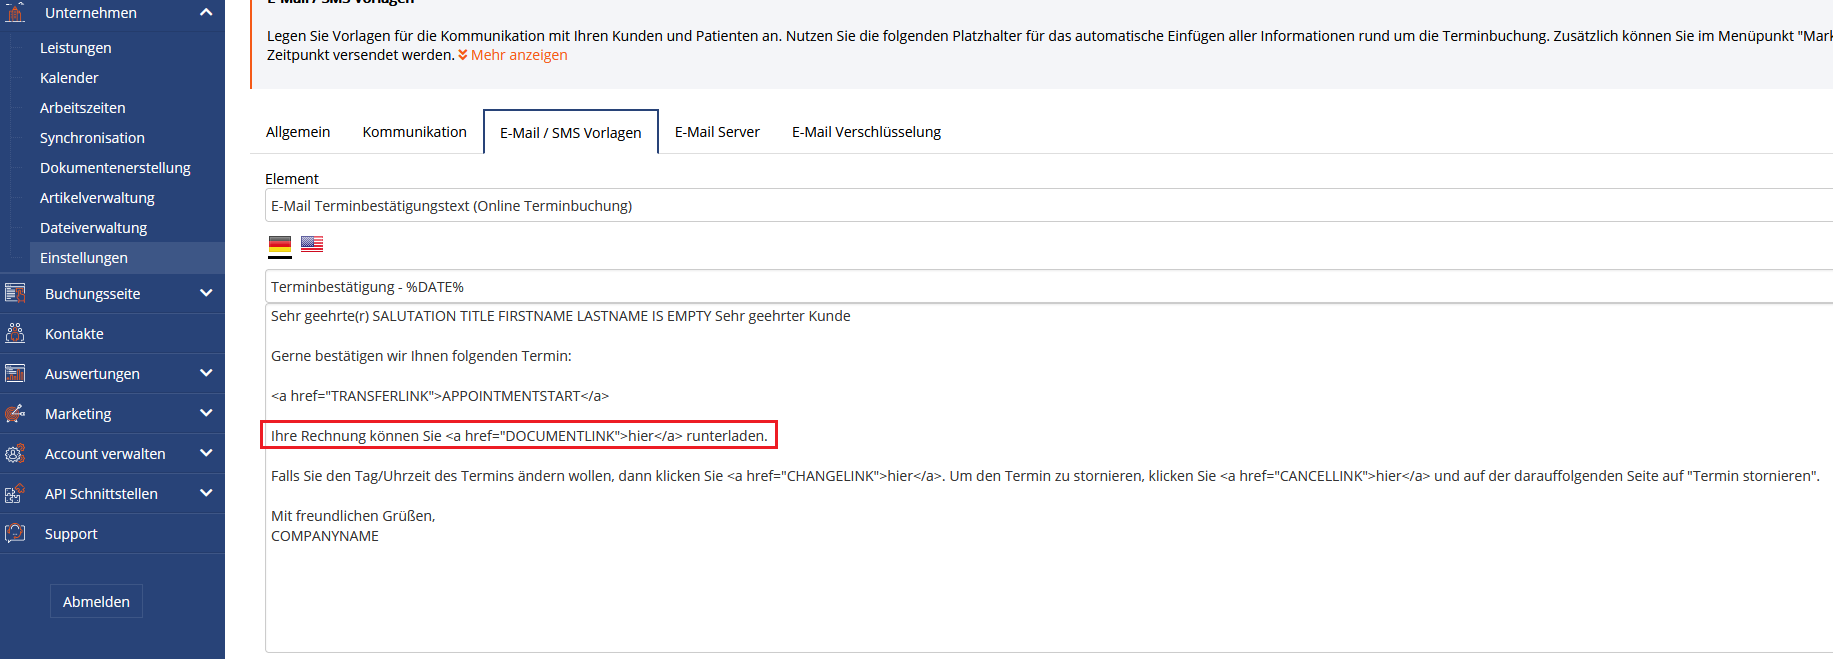Viewport: 1833px width, 659px height.
Task: Click the 'Mit freundlichen Grüßen,' line
Action: click(353, 516)
